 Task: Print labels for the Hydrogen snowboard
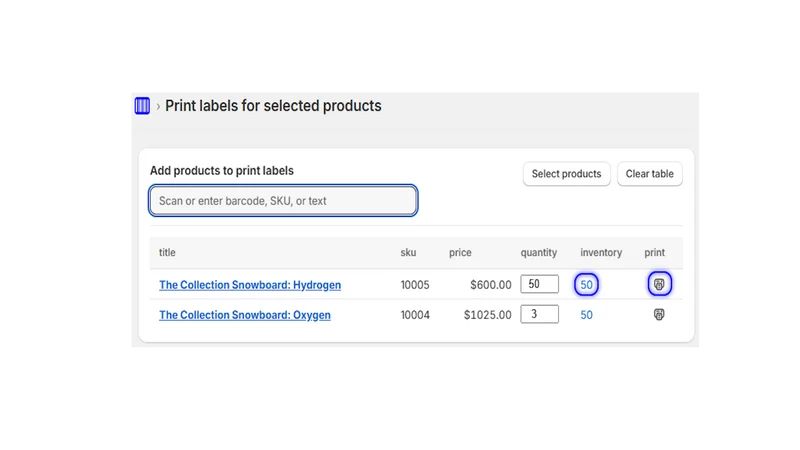pyautogui.click(x=659, y=284)
